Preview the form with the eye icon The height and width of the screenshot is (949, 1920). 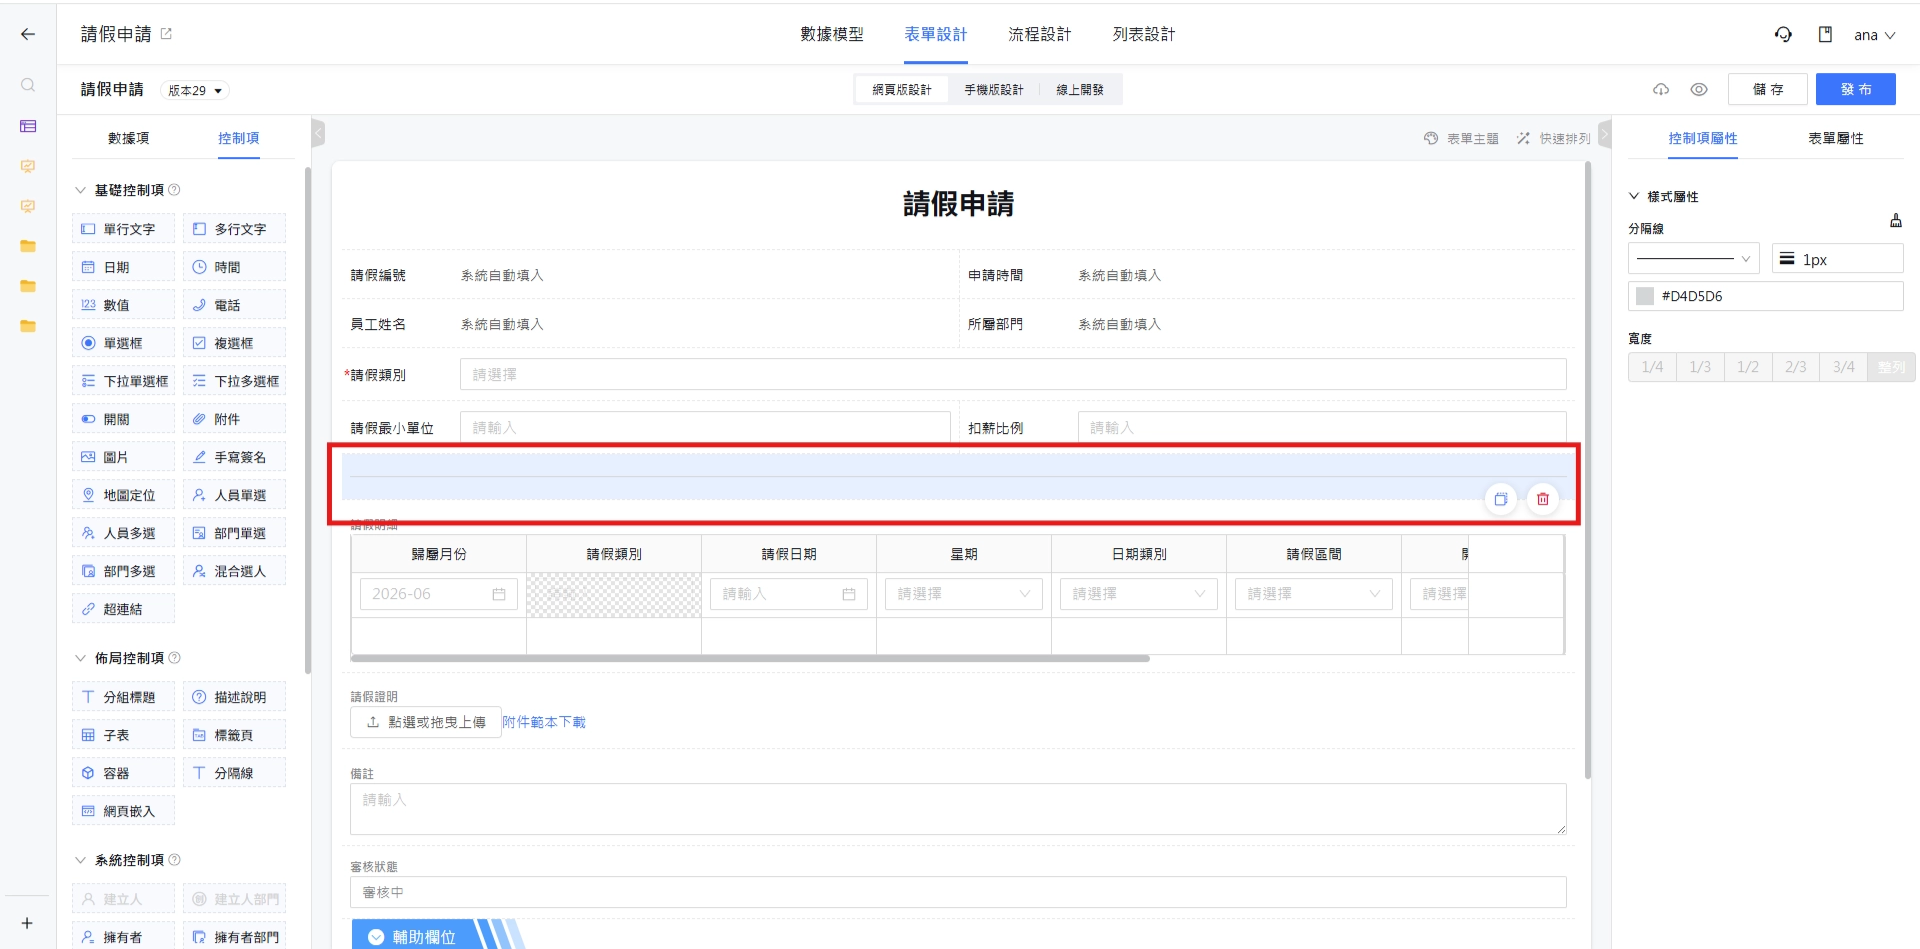pyautogui.click(x=1699, y=90)
